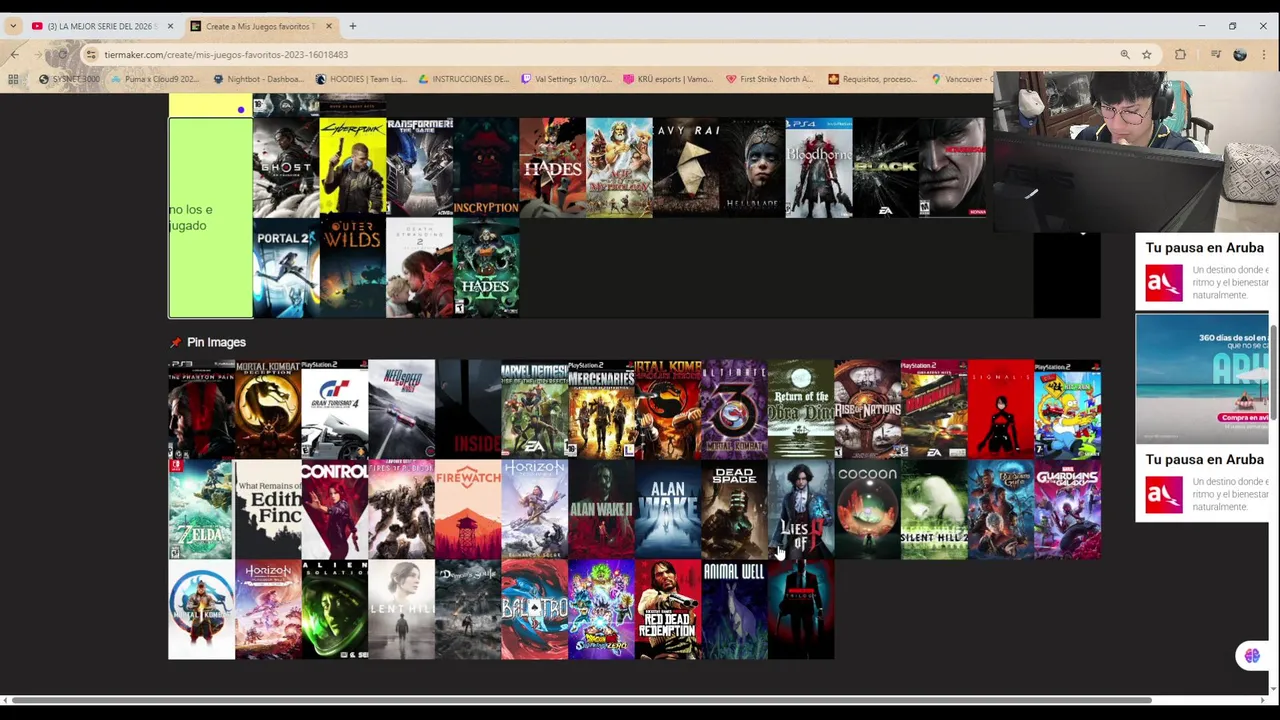This screenshot has width=1280, height=720.
Task: Select the Balatro game cover
Action: pyautogui.click(x=534, y=609)
